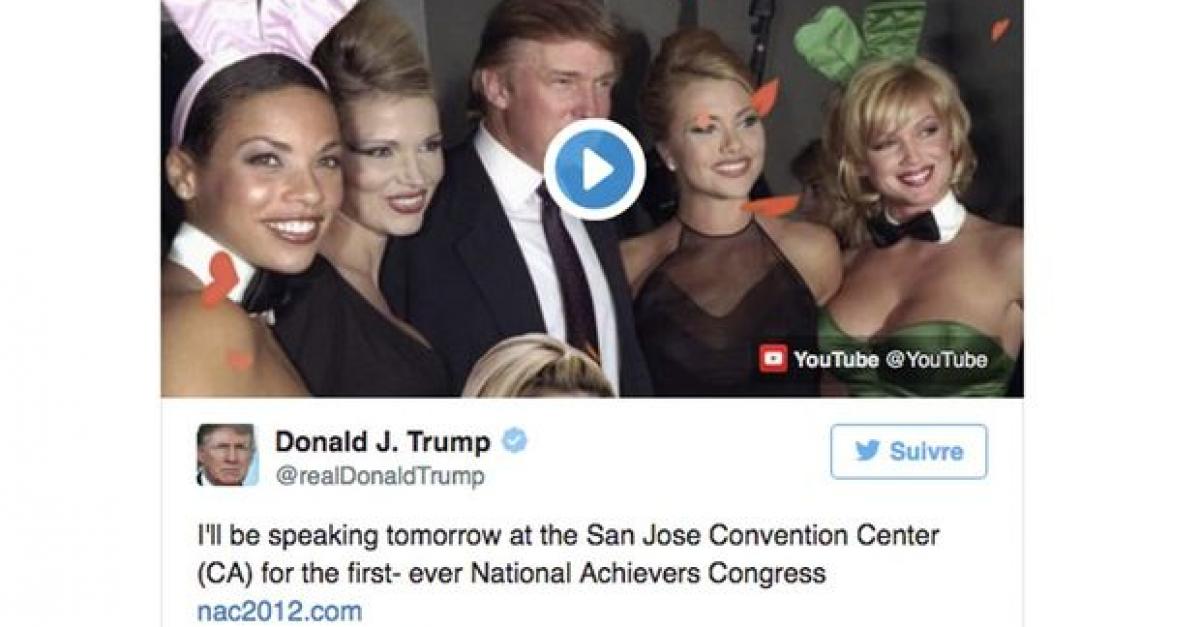Click the YouTube label text on video

coord(836,360)
